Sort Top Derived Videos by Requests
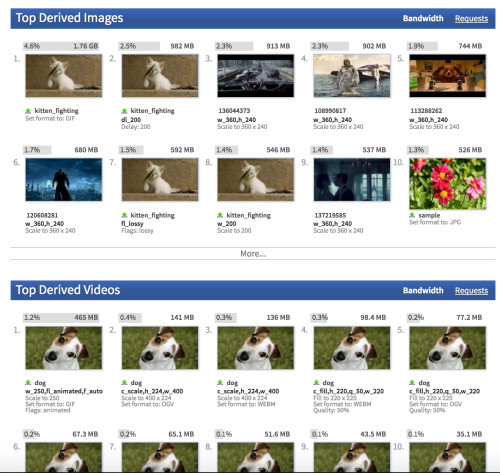Viewport: 500px width, 473px height. click(x=471, y=290)
